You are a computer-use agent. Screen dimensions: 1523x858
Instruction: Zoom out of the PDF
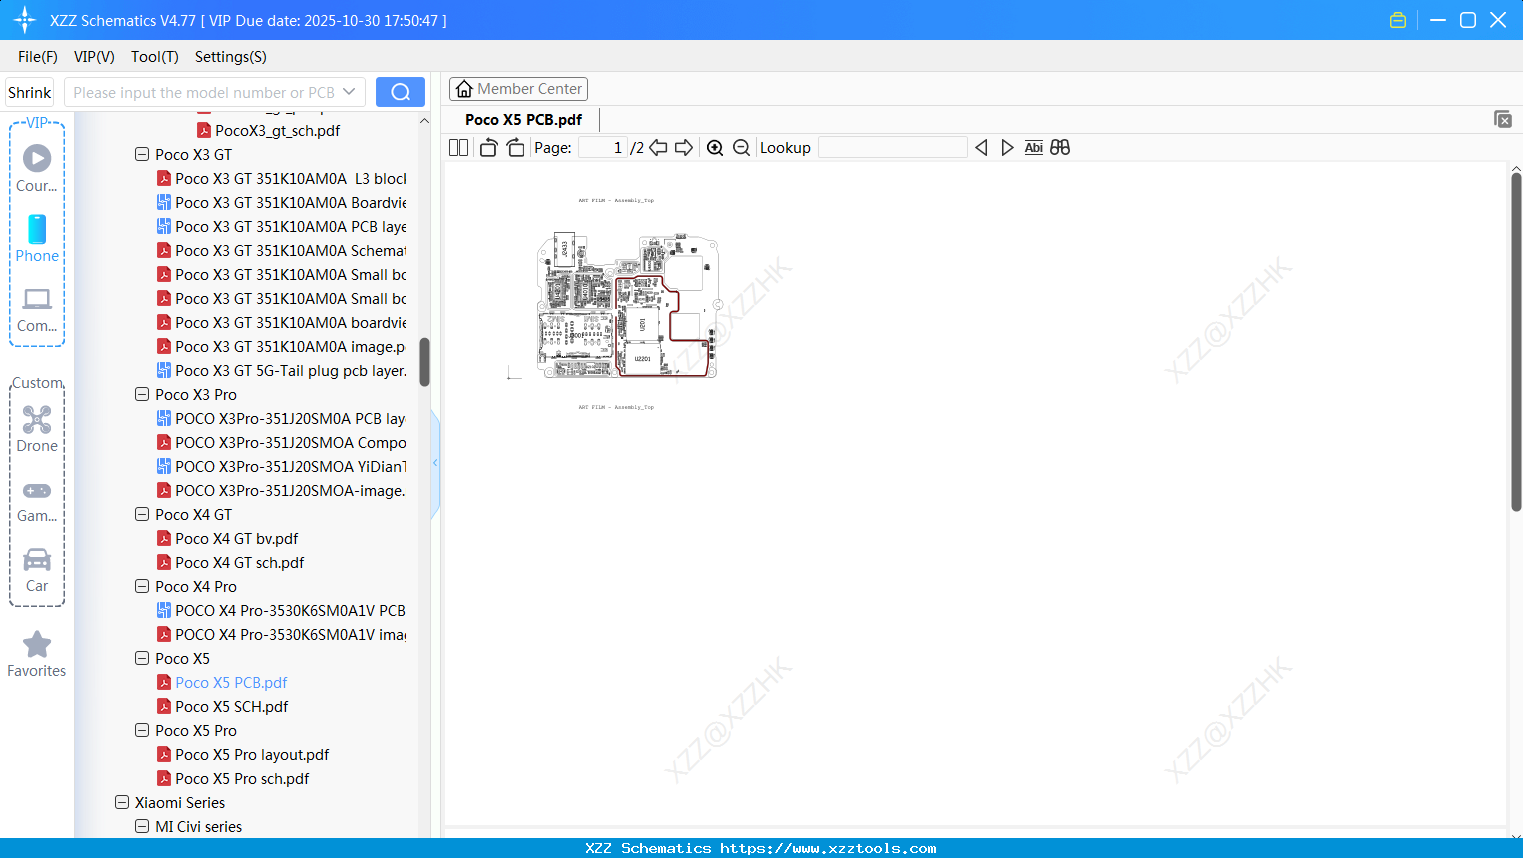pyautogui.click(x=742, y=148)
